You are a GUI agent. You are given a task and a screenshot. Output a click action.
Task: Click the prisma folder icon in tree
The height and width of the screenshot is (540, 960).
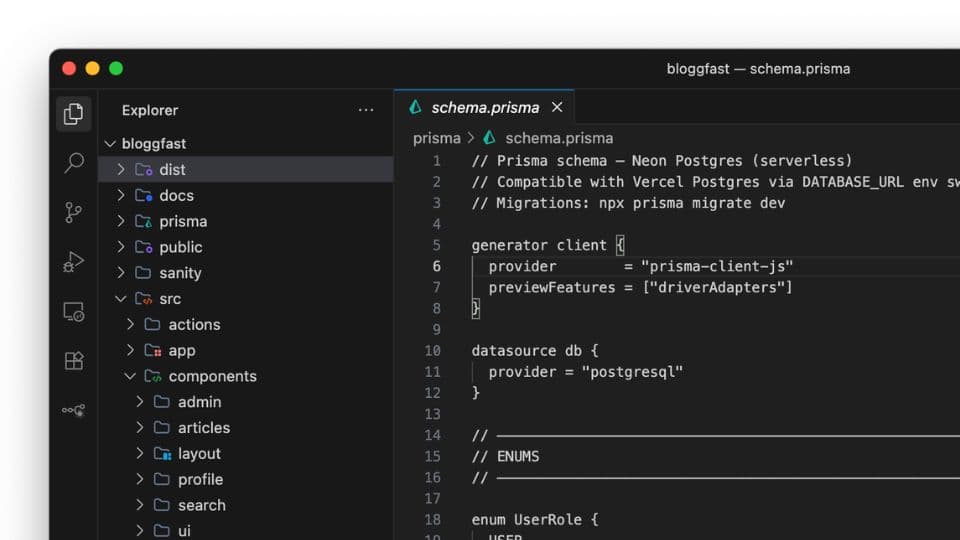[144, 221]
